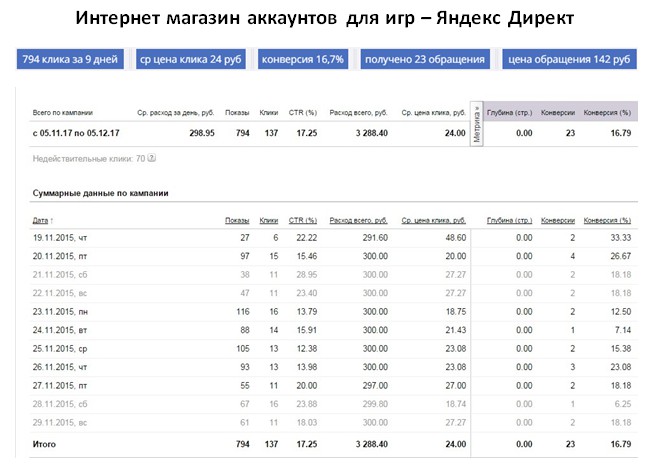Click conversion value 7.14 for 24.11.2015

[x=623, y=330]
